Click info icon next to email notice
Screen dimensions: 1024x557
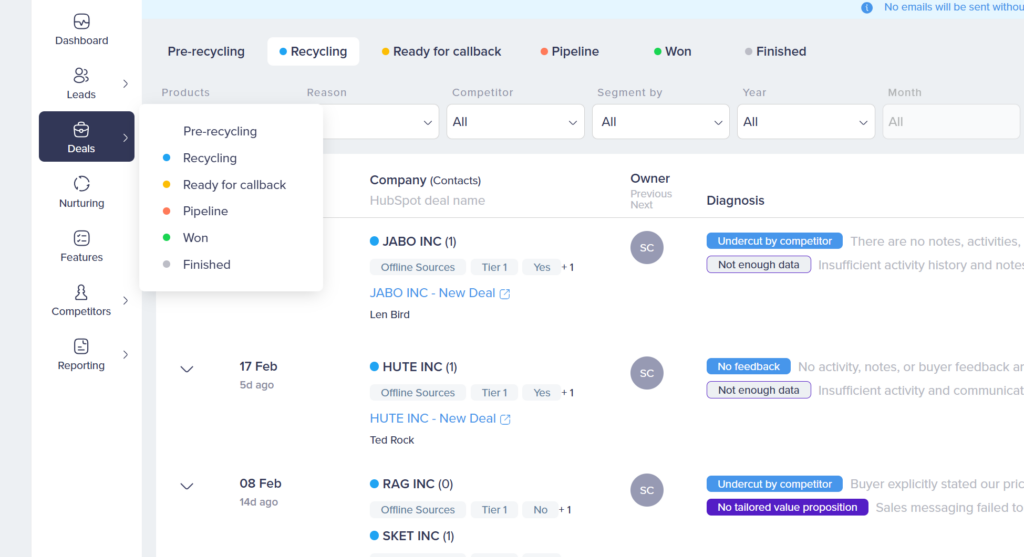tap(867, 7)
